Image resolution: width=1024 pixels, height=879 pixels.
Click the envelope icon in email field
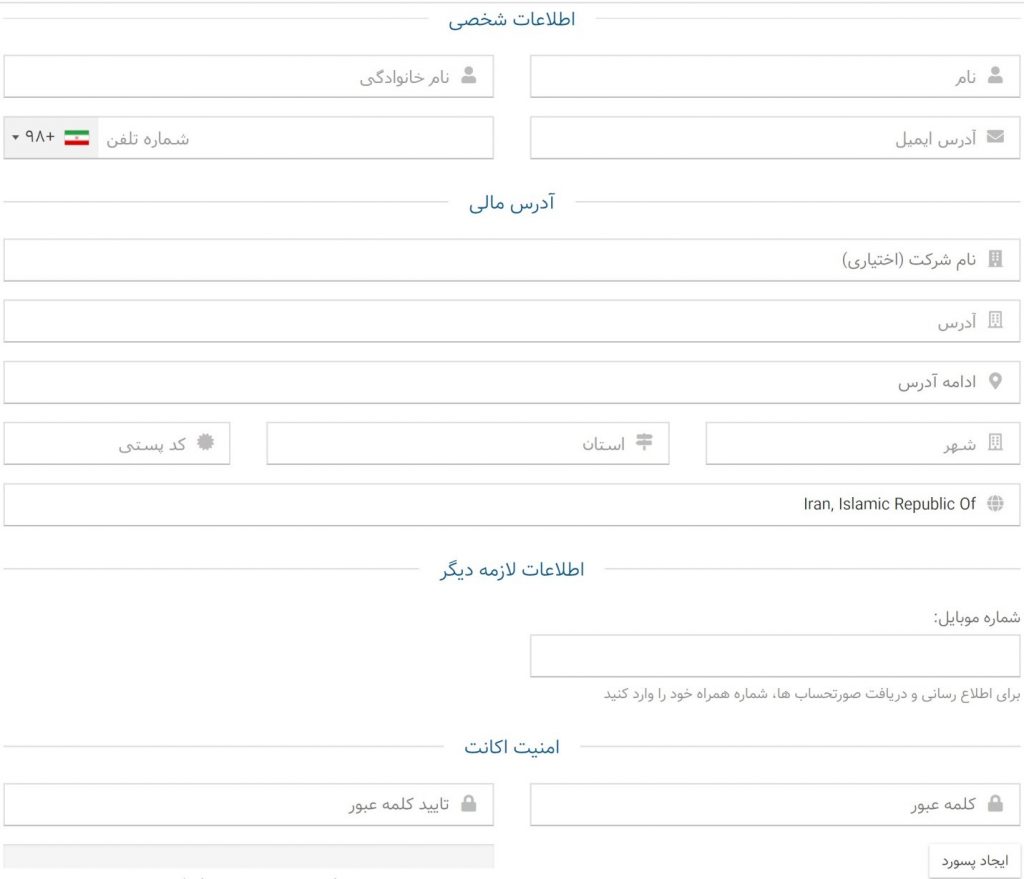pos(994,138)
